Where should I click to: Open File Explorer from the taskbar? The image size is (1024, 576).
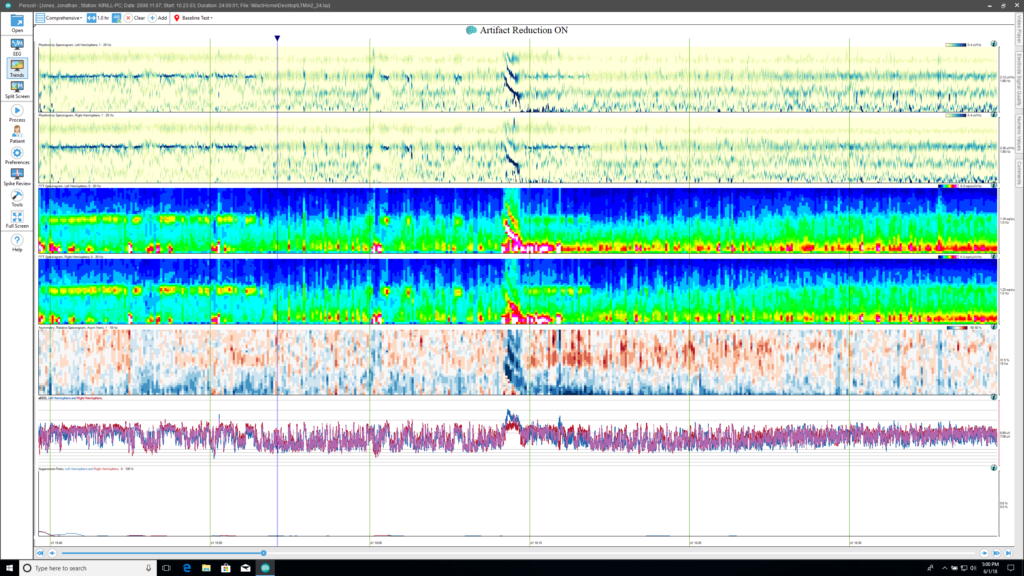click(206, 568)
